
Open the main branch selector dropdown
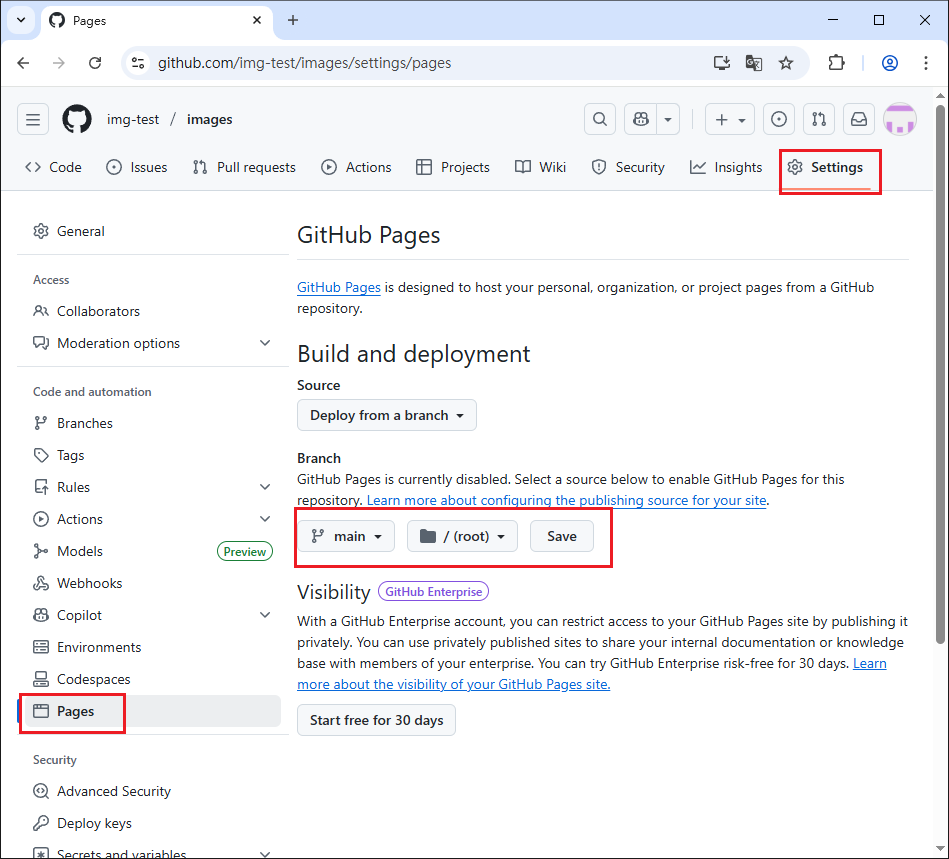coord(345,536)
